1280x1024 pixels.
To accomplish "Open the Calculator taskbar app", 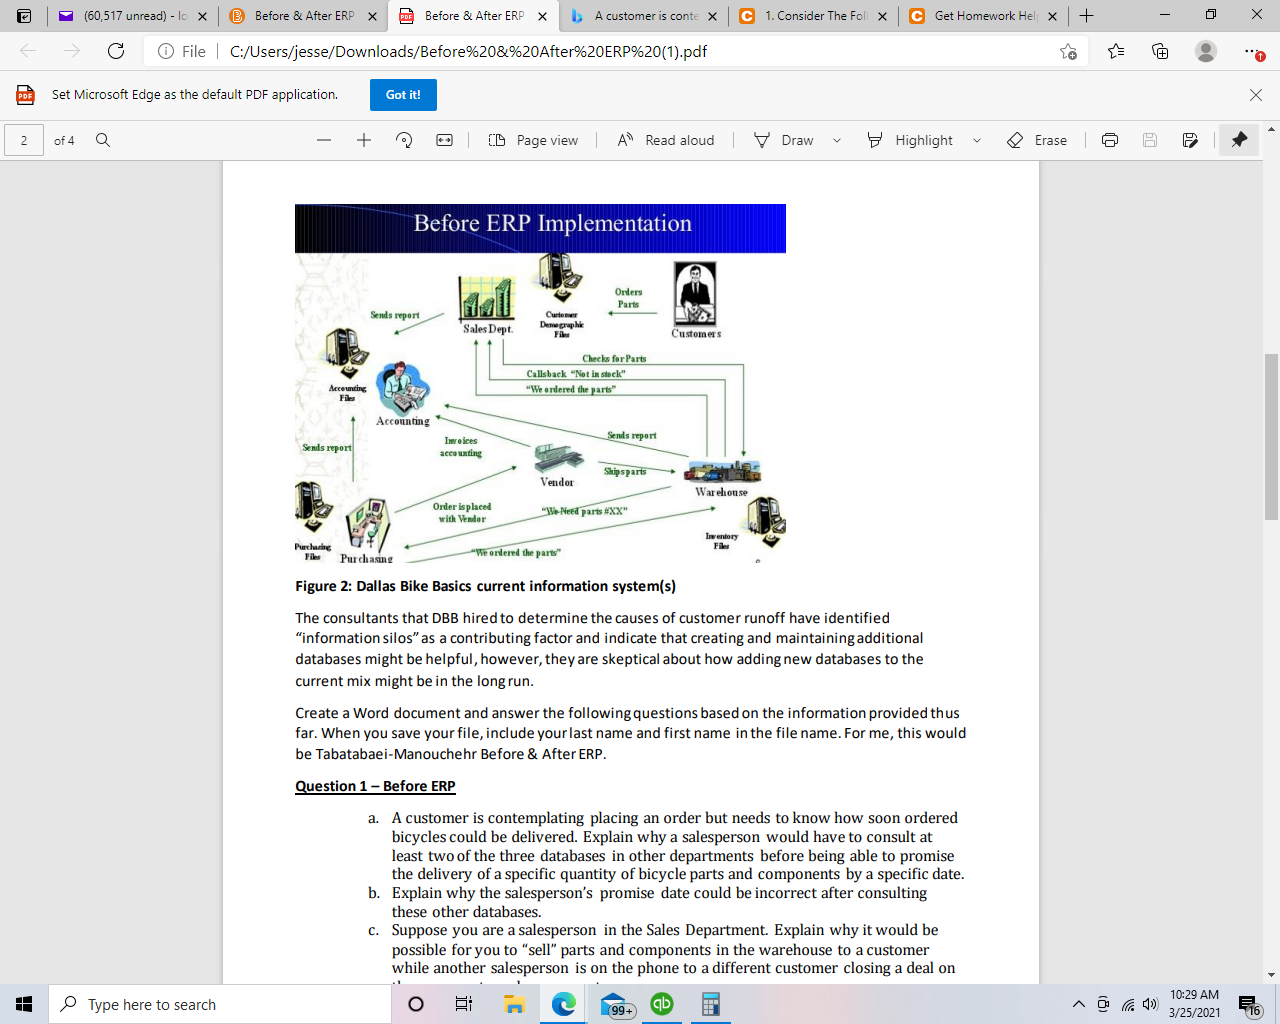I will pos(711,1004).
